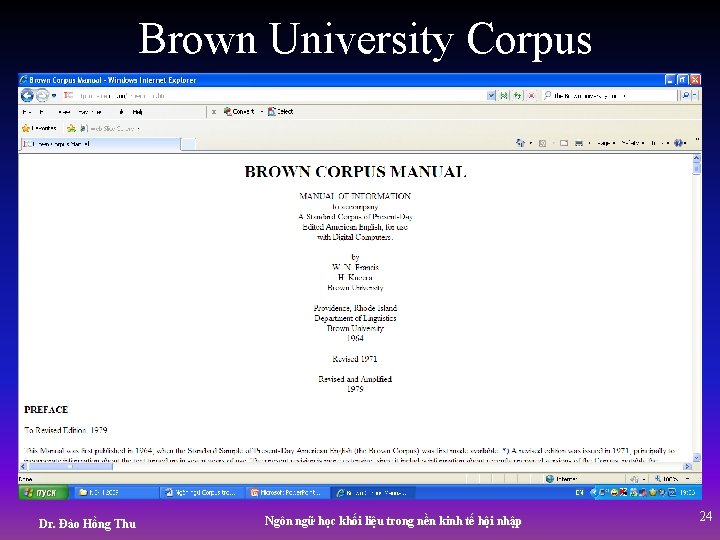
Task: Show hidden tray icons arrow
Action: click(x=593, y=493)
